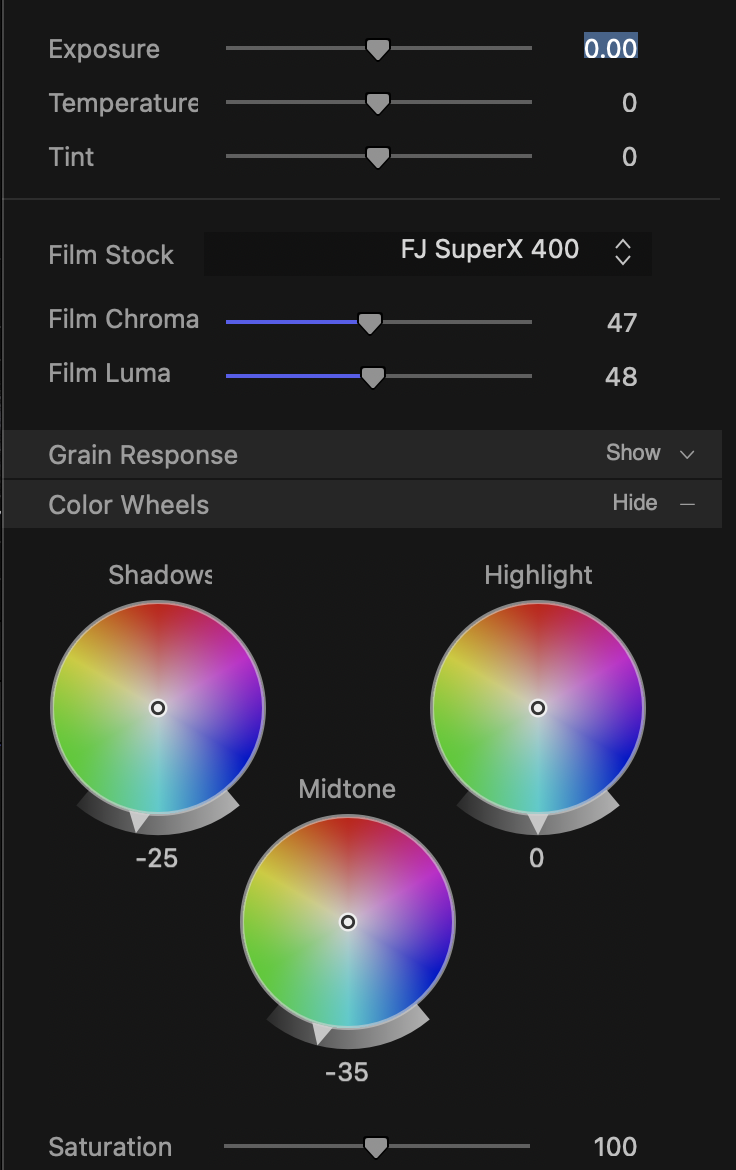Click the Film Chroma slider handle

tap(370, 323)
